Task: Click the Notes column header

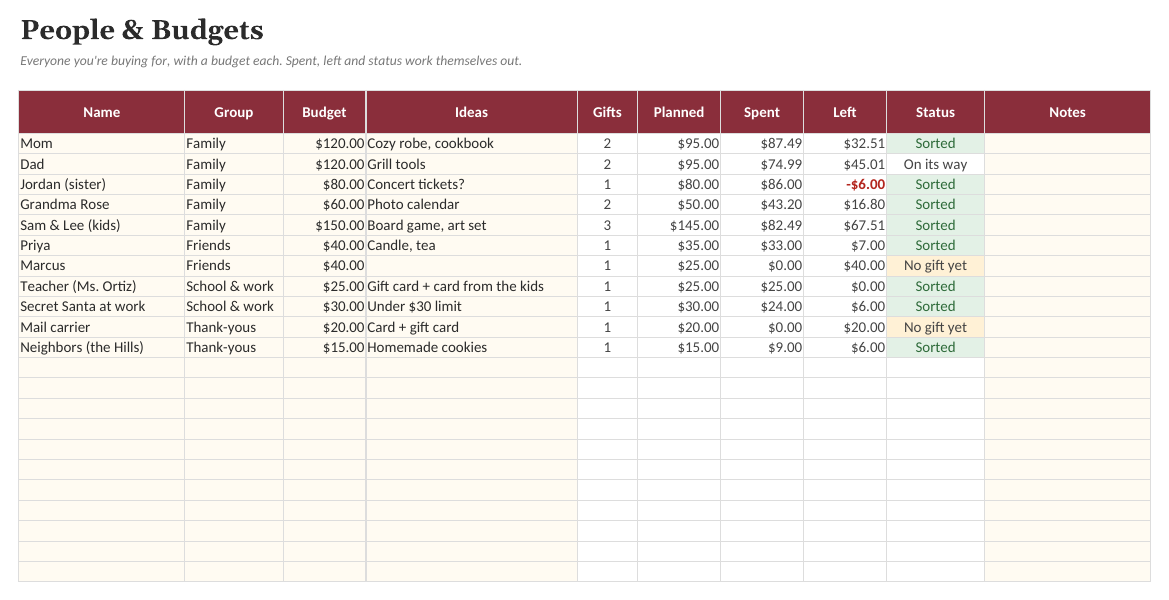Action: click(1067, 112)
